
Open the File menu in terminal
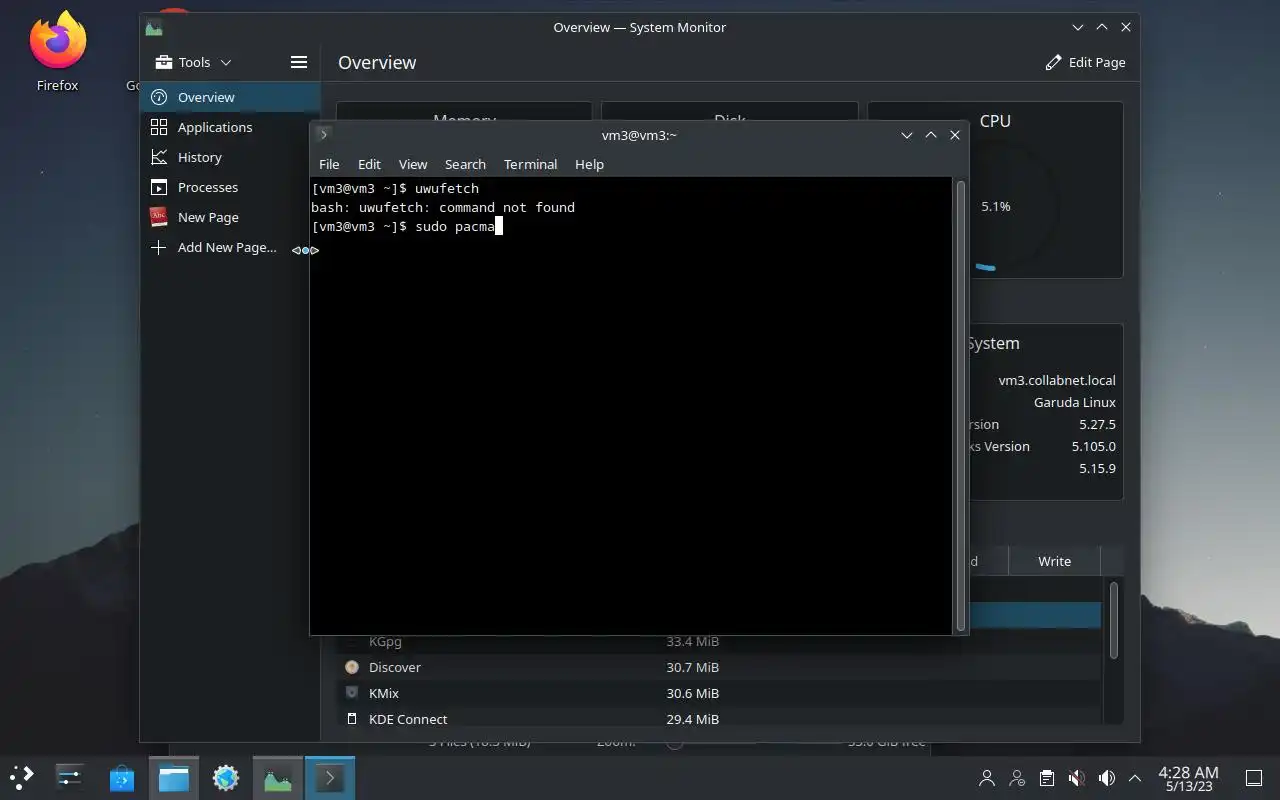point(329,164)
